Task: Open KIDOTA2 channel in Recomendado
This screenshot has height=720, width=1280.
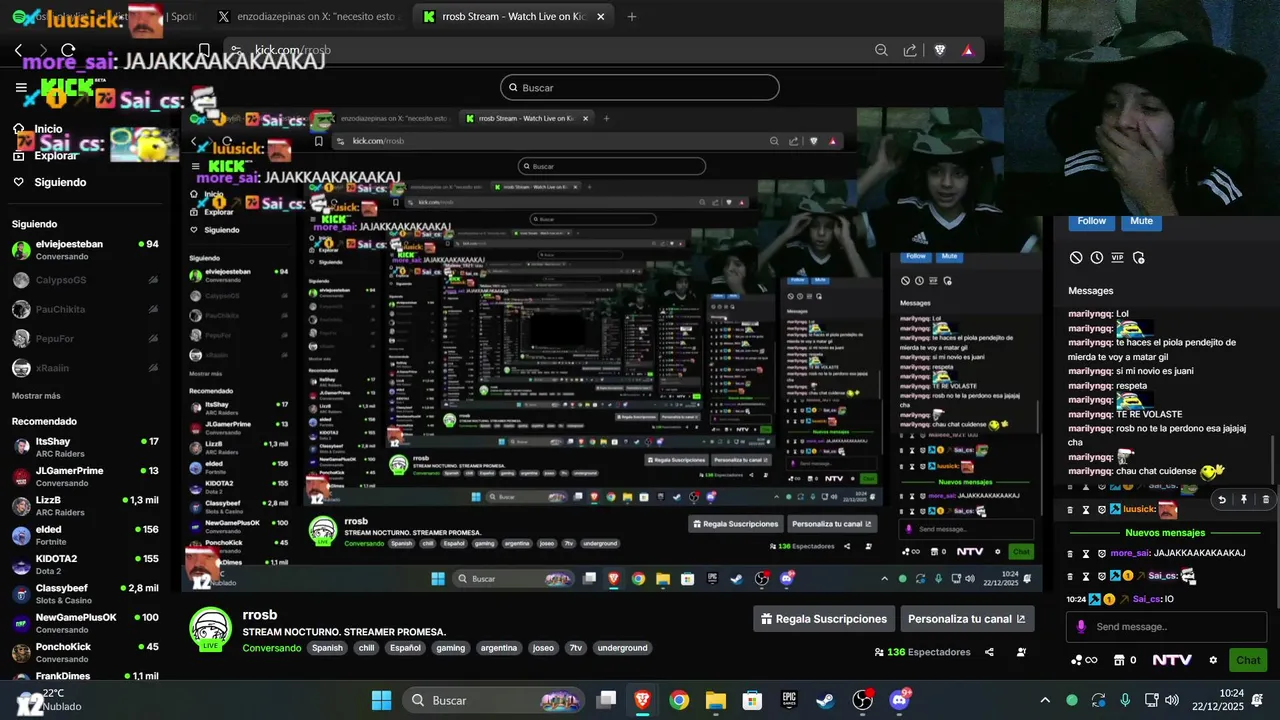Action: click(x=85, y=565)
